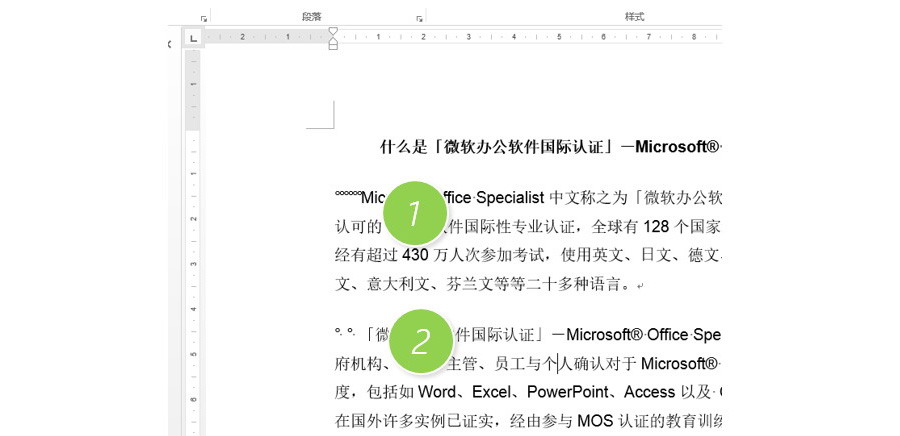The width and height of the screenshot is (900, 436).
Task: Click the 样式 group label
Action: tap(634, 17)
